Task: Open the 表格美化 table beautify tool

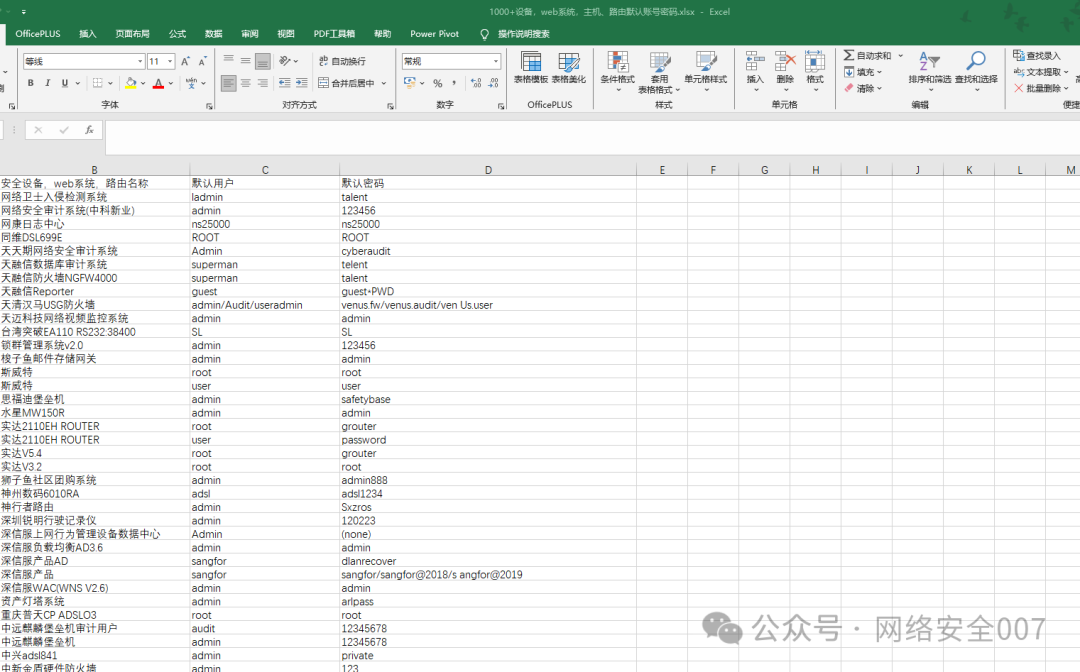Action: (569, 67)
